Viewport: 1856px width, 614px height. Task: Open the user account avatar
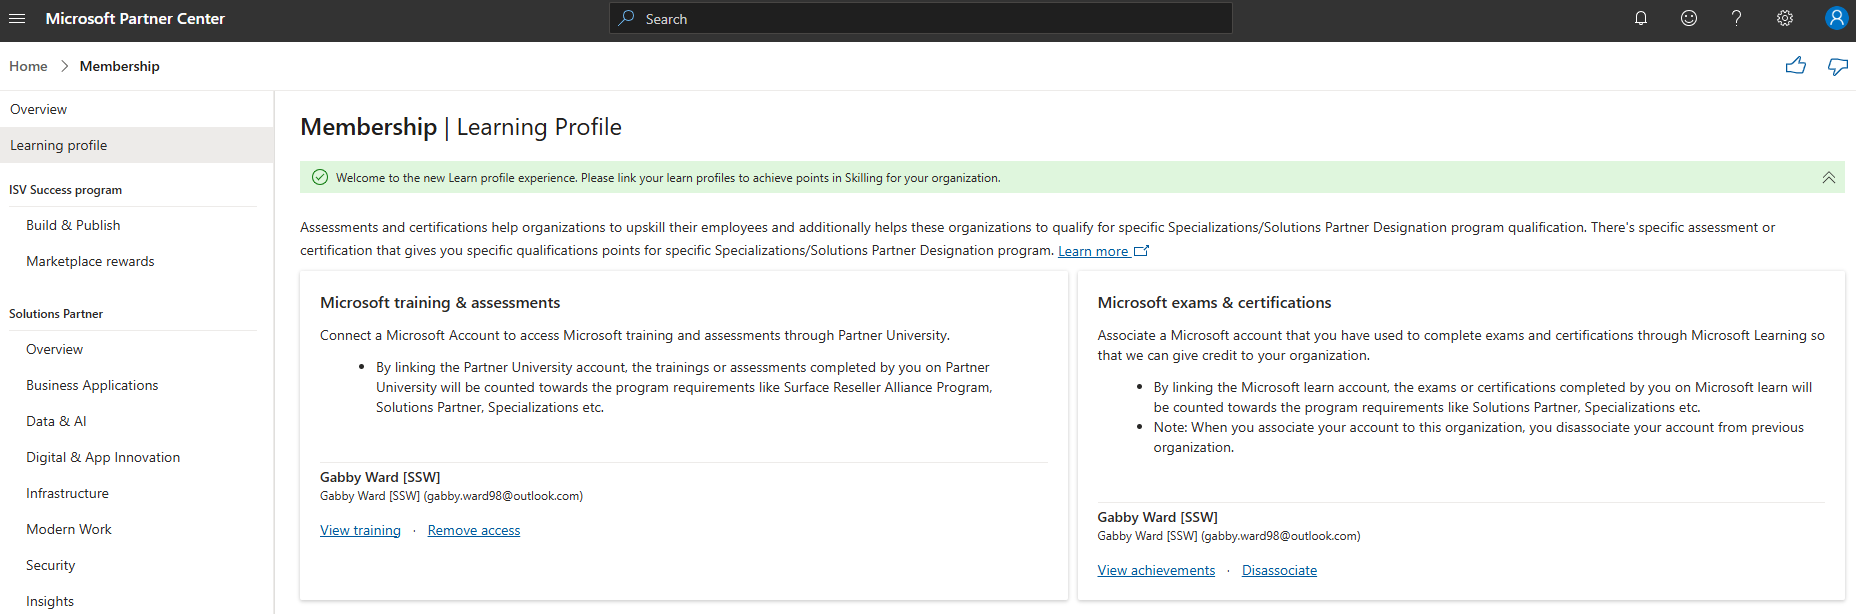pyautogui.click(x=1836, y=18)
